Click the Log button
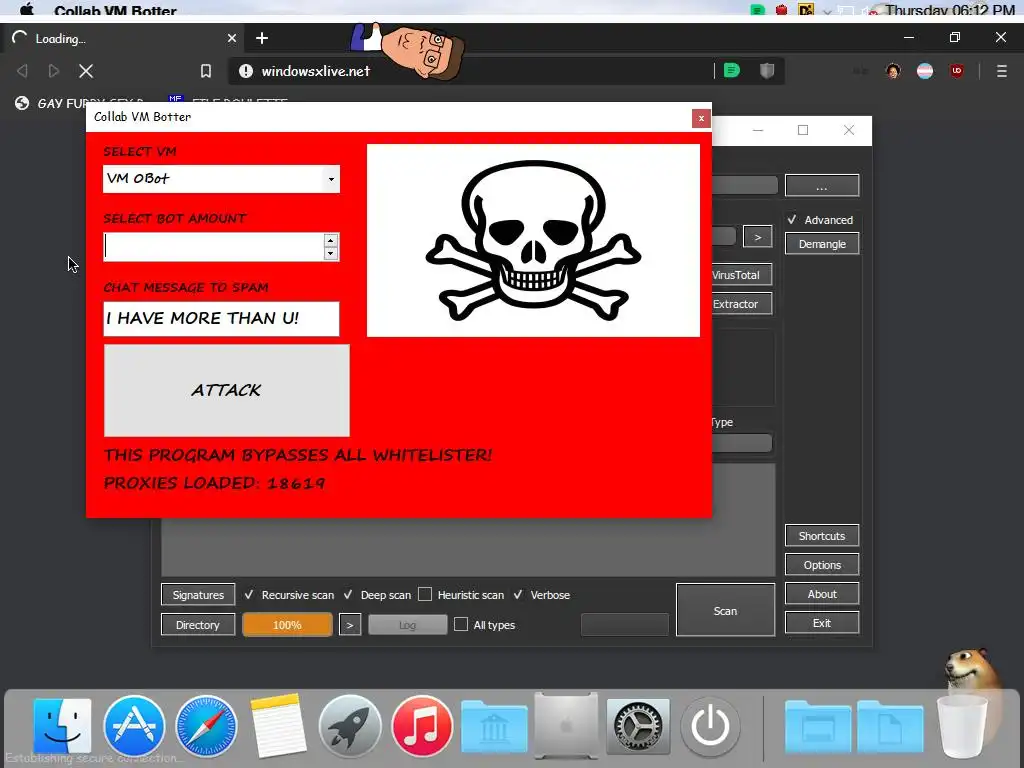The height and width of the screenshot is (768, 1024). 408,625
